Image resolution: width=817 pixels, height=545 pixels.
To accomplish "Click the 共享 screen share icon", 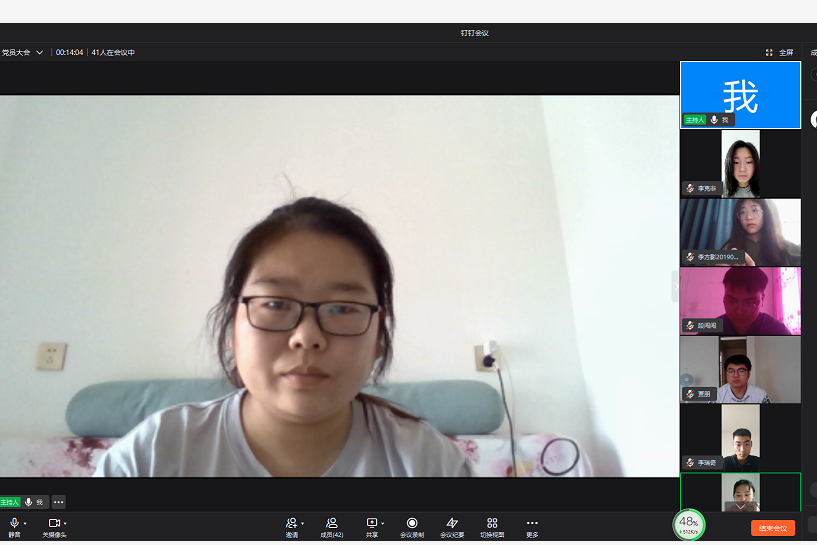I will (x=372, y=524).
